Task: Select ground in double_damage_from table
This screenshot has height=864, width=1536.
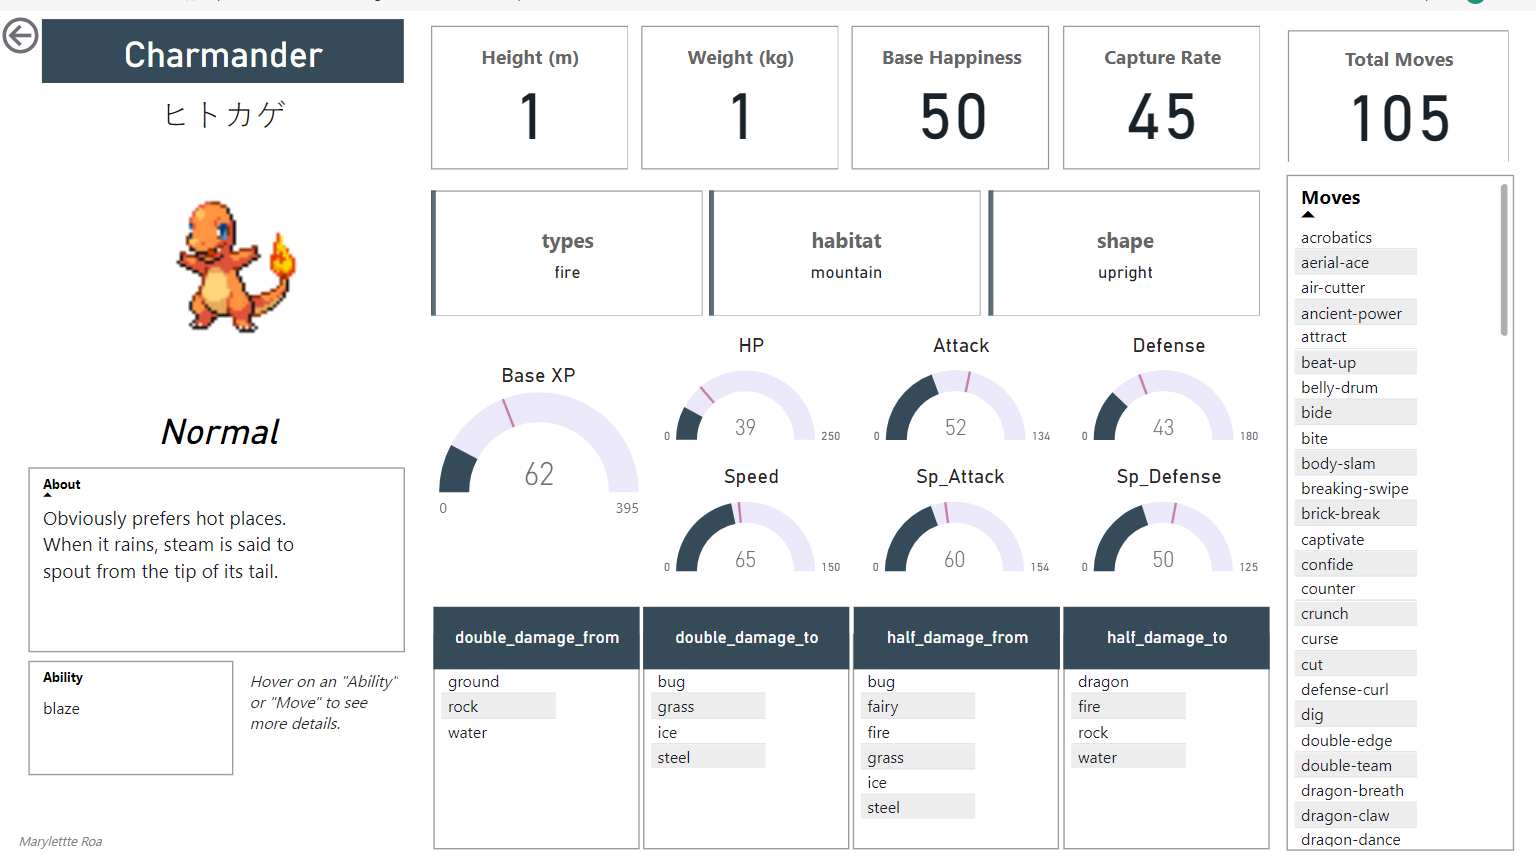Action: 473,682
